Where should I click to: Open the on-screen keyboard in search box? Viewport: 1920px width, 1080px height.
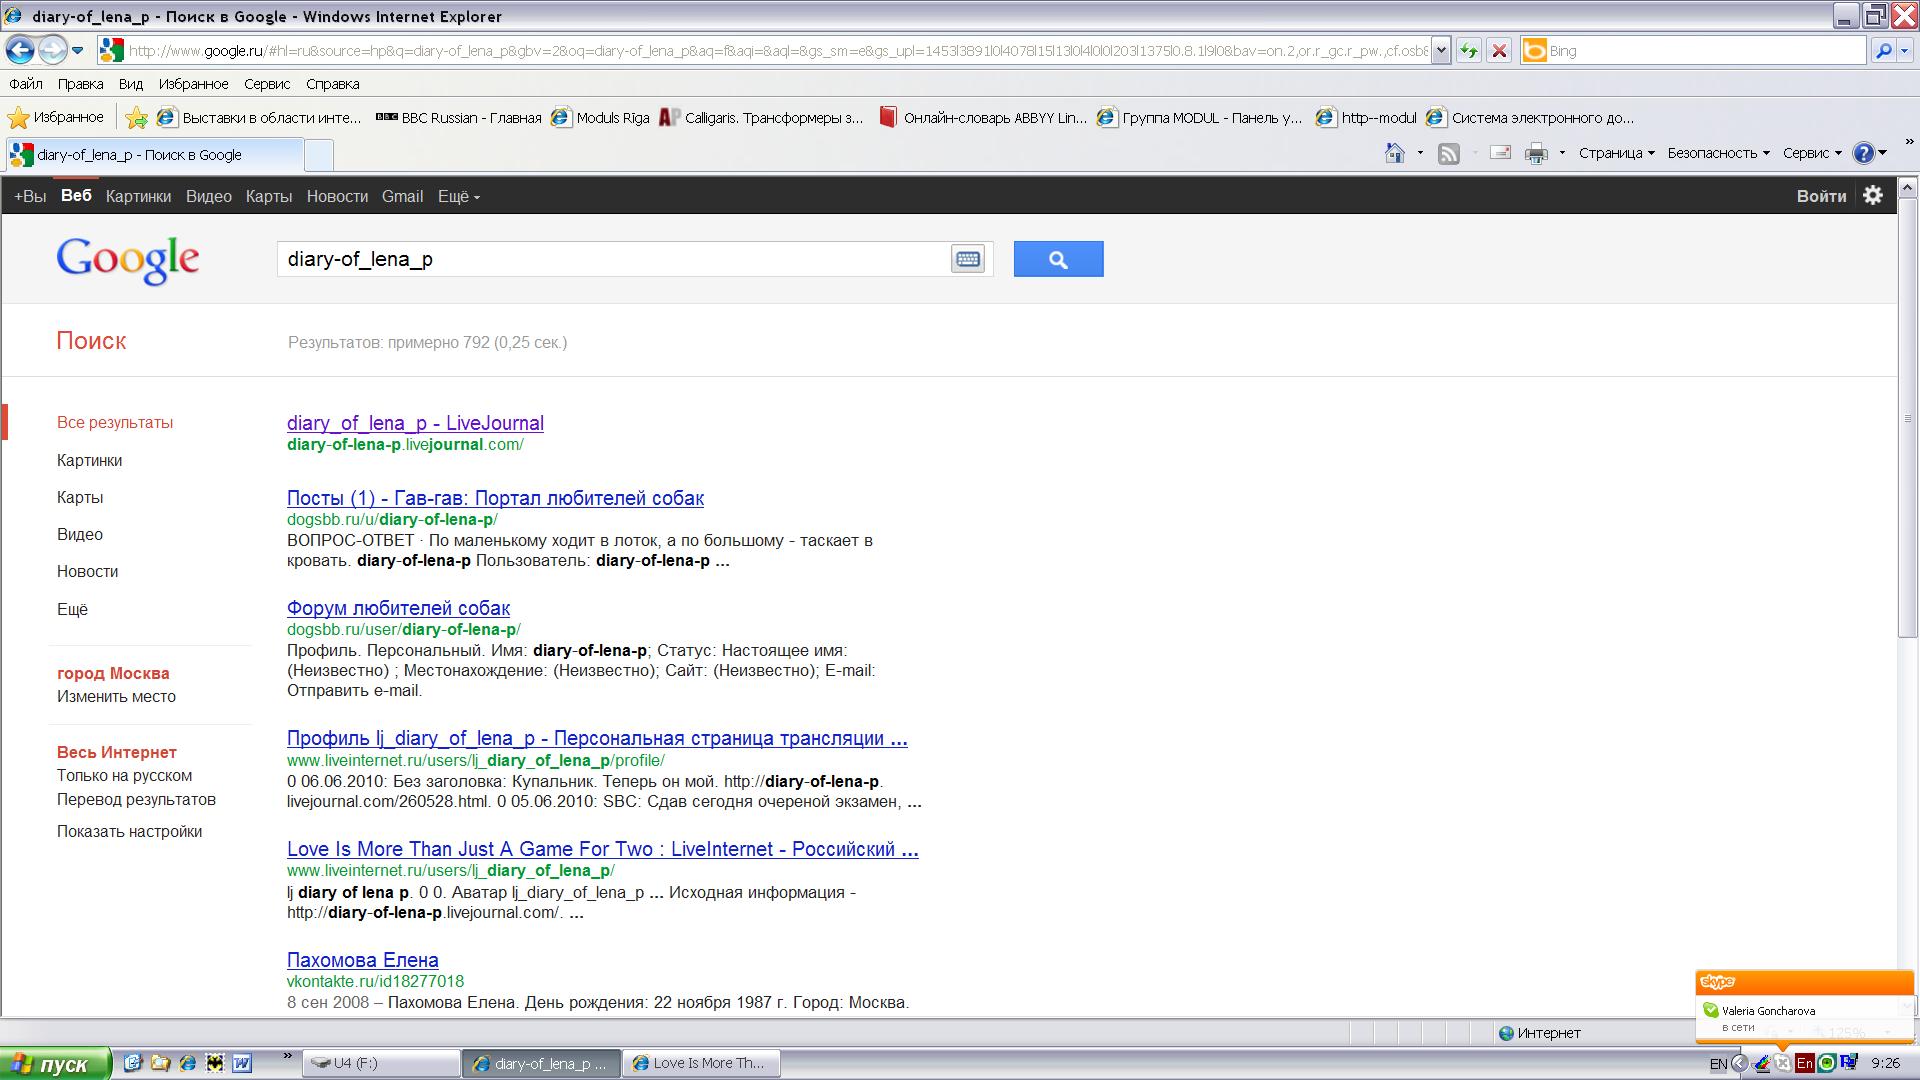pos(967,259)
